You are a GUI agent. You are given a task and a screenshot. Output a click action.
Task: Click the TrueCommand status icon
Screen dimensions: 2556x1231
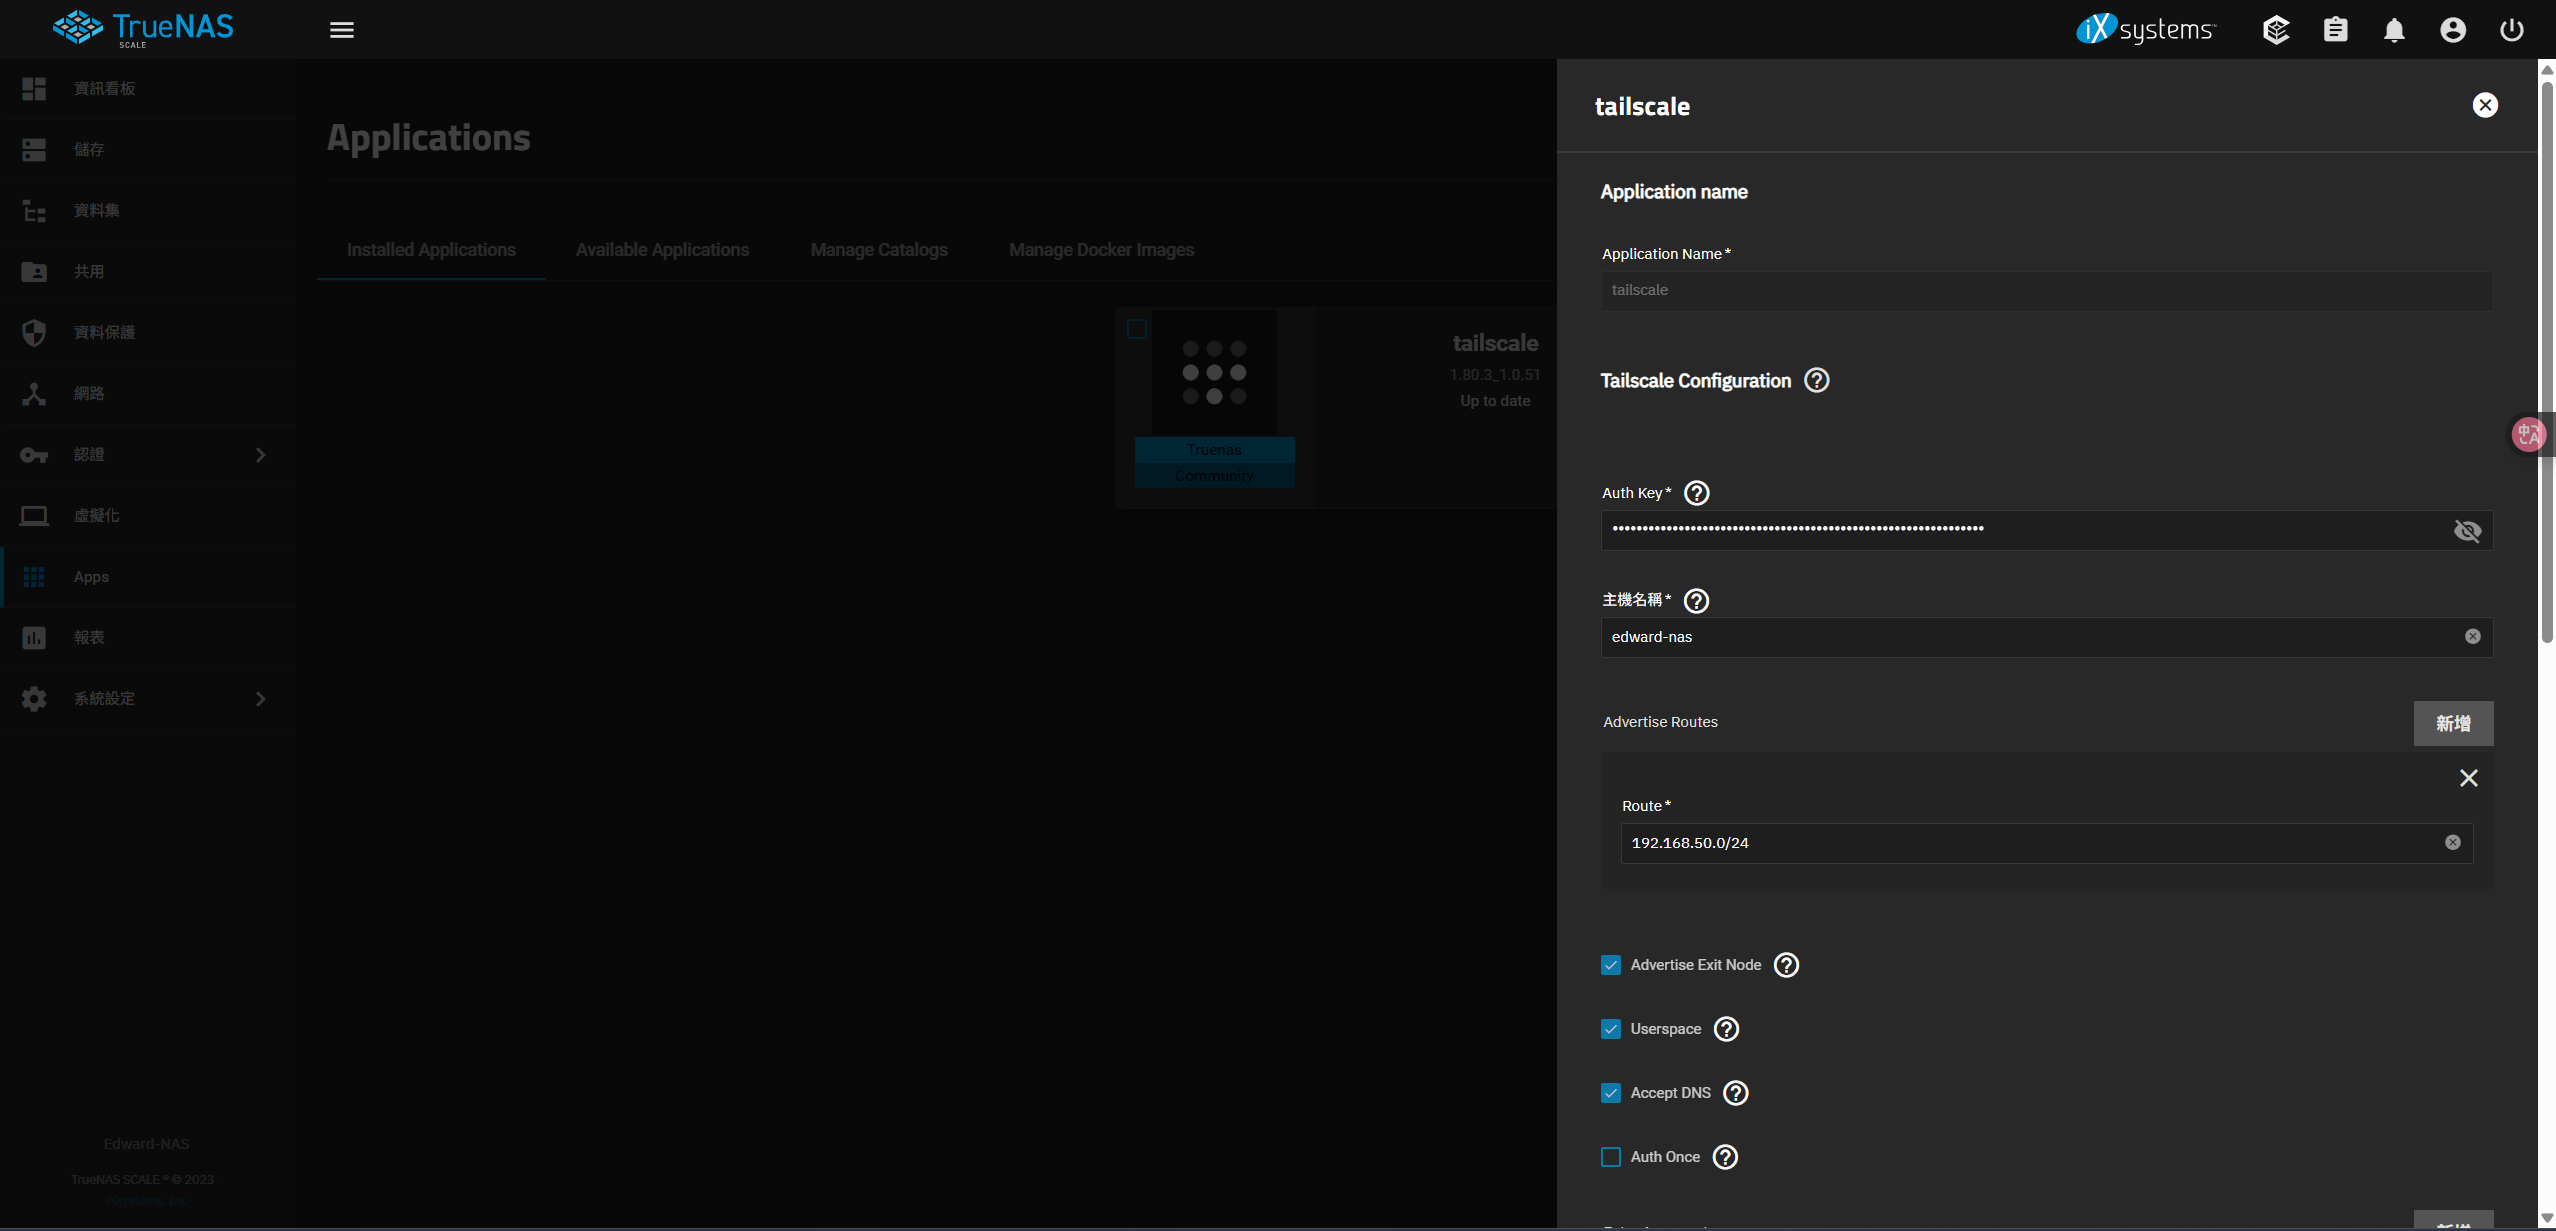pyautogui.click(x=2276, y=30)
